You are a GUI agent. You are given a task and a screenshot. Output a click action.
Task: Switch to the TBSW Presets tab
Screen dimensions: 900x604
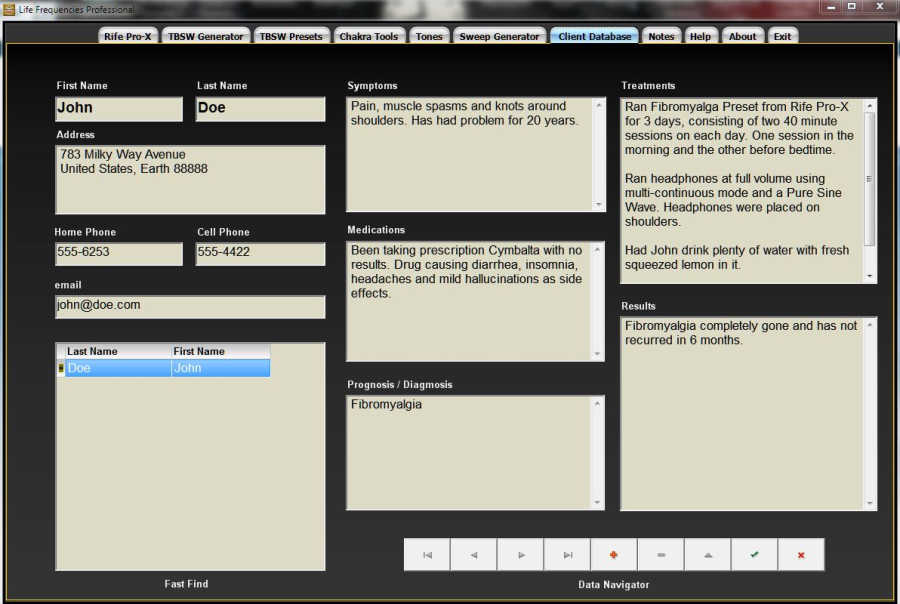(291, 36)
